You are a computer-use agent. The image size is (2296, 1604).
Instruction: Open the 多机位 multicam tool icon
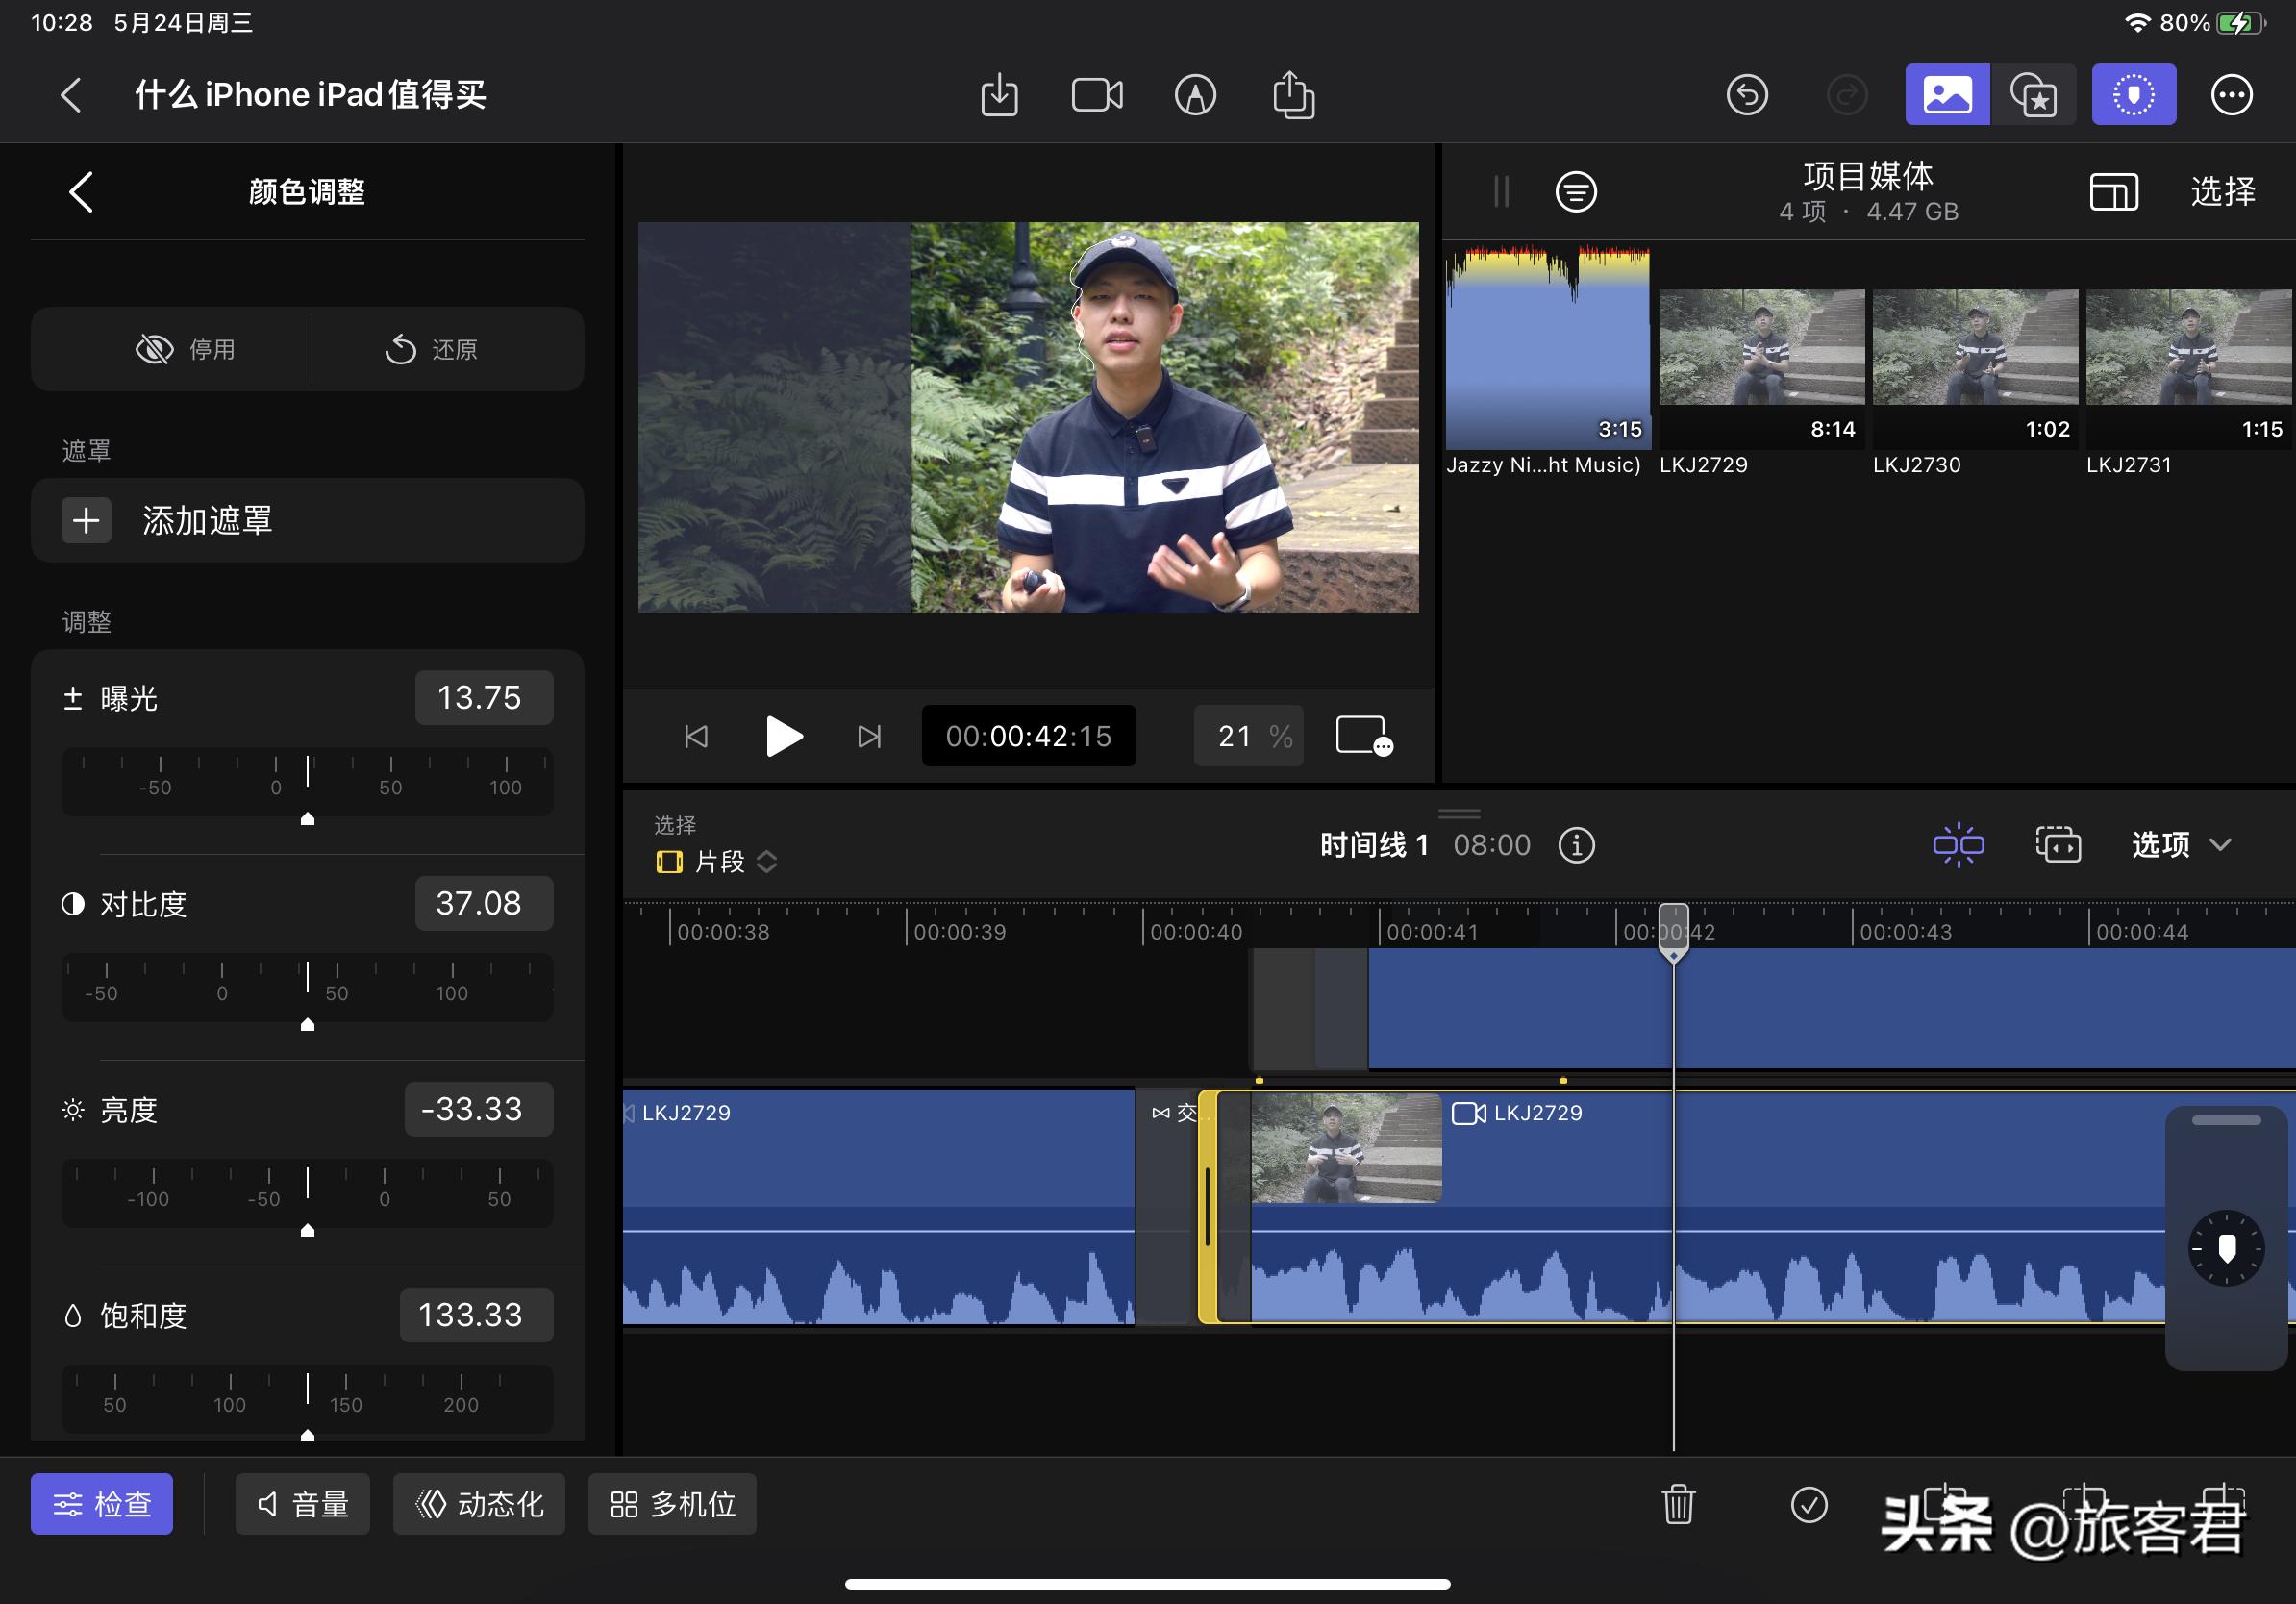tap(672, 1504)
